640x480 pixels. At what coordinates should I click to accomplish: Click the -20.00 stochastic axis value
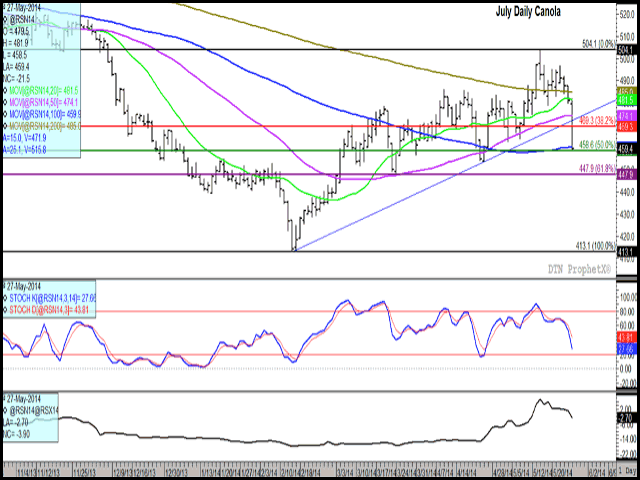[628, 383]
